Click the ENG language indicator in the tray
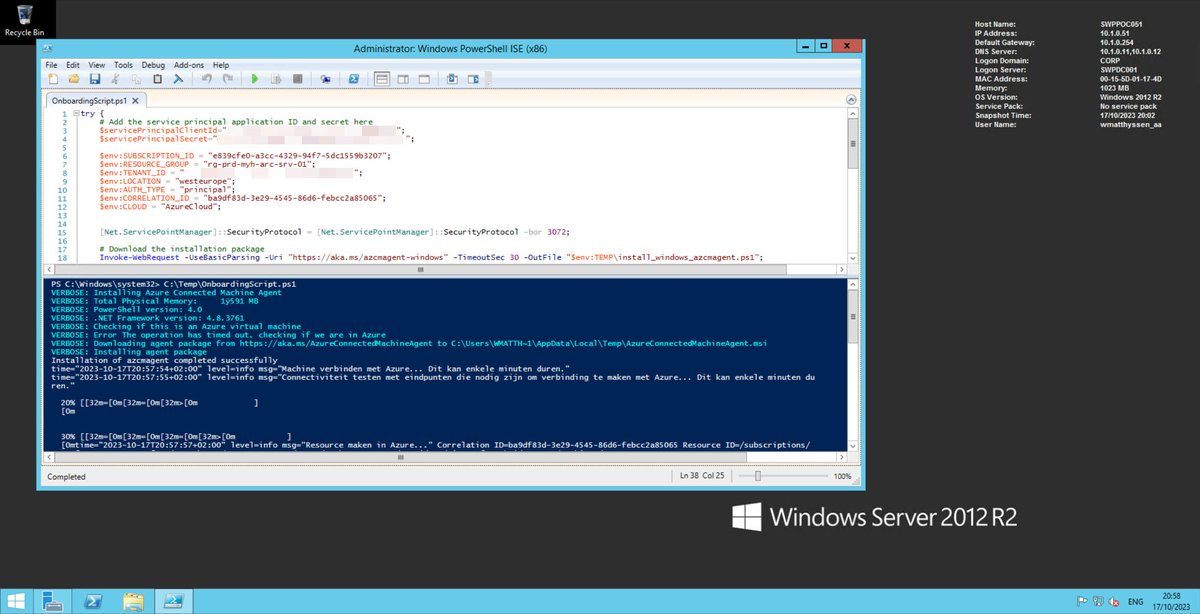 (x=1136, y=601)
